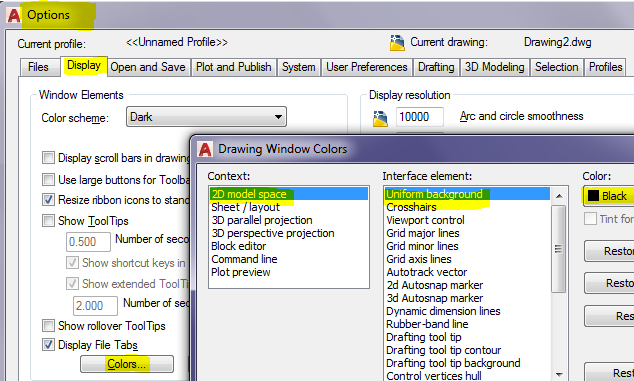
Task: Click the 2.000 seconds delay field
Action: (95, 306)
